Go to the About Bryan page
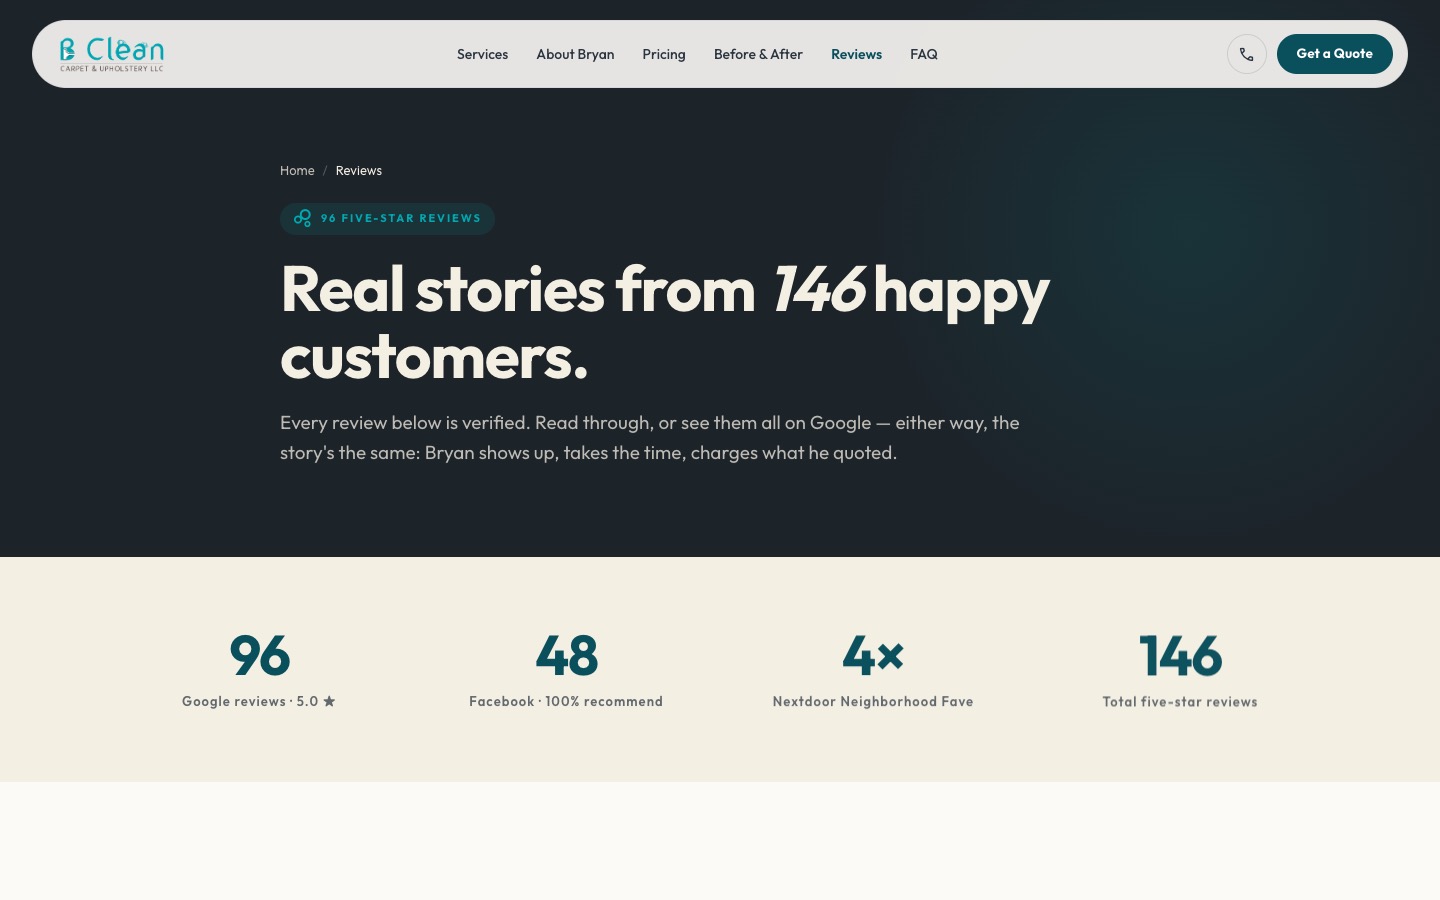The width and height of the screenshot is (1440, 900). [575, 54]
